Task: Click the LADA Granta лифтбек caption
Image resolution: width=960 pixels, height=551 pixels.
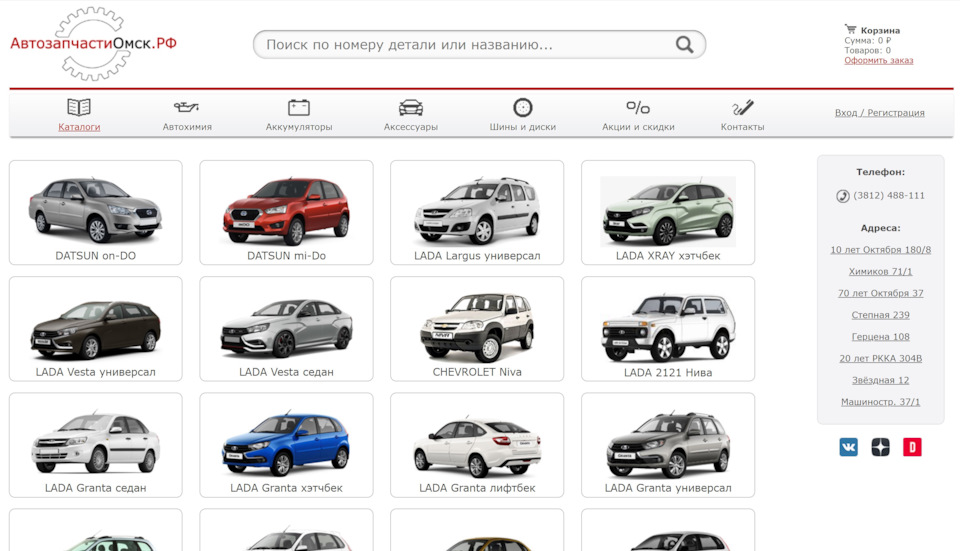Action: click(x=477, y=488)
